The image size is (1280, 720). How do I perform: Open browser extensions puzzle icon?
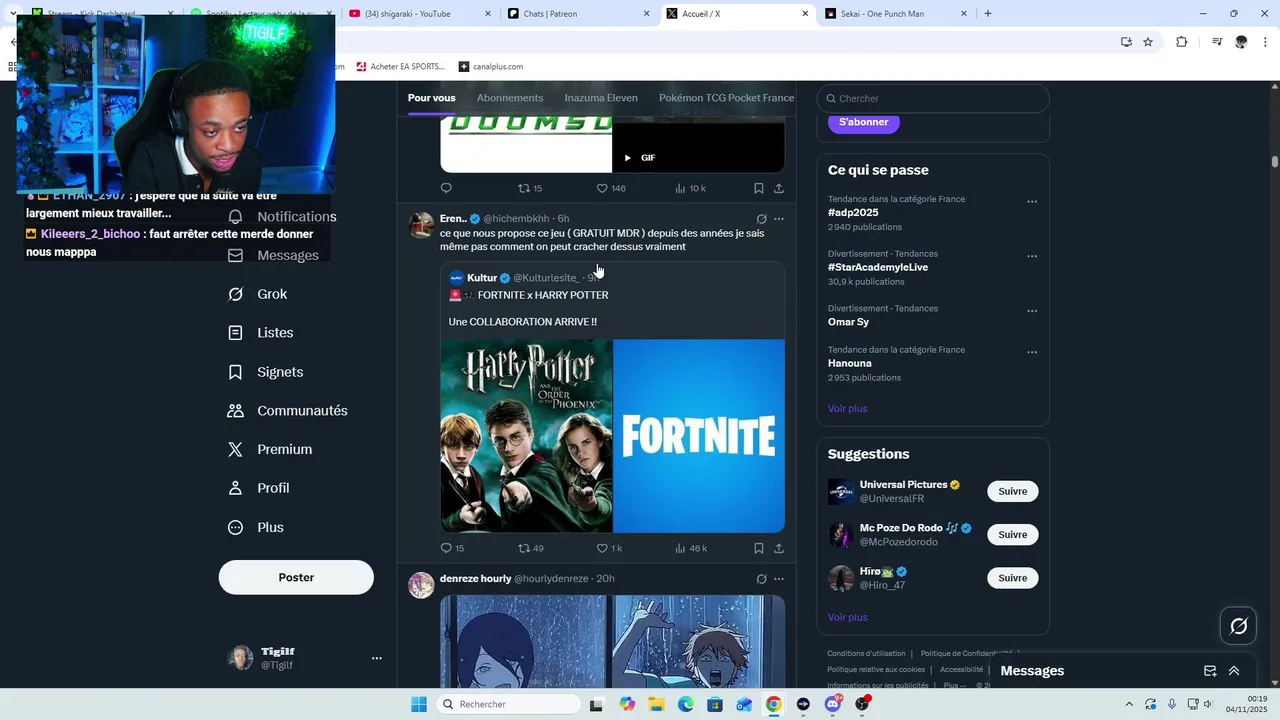coord(1182,42)
